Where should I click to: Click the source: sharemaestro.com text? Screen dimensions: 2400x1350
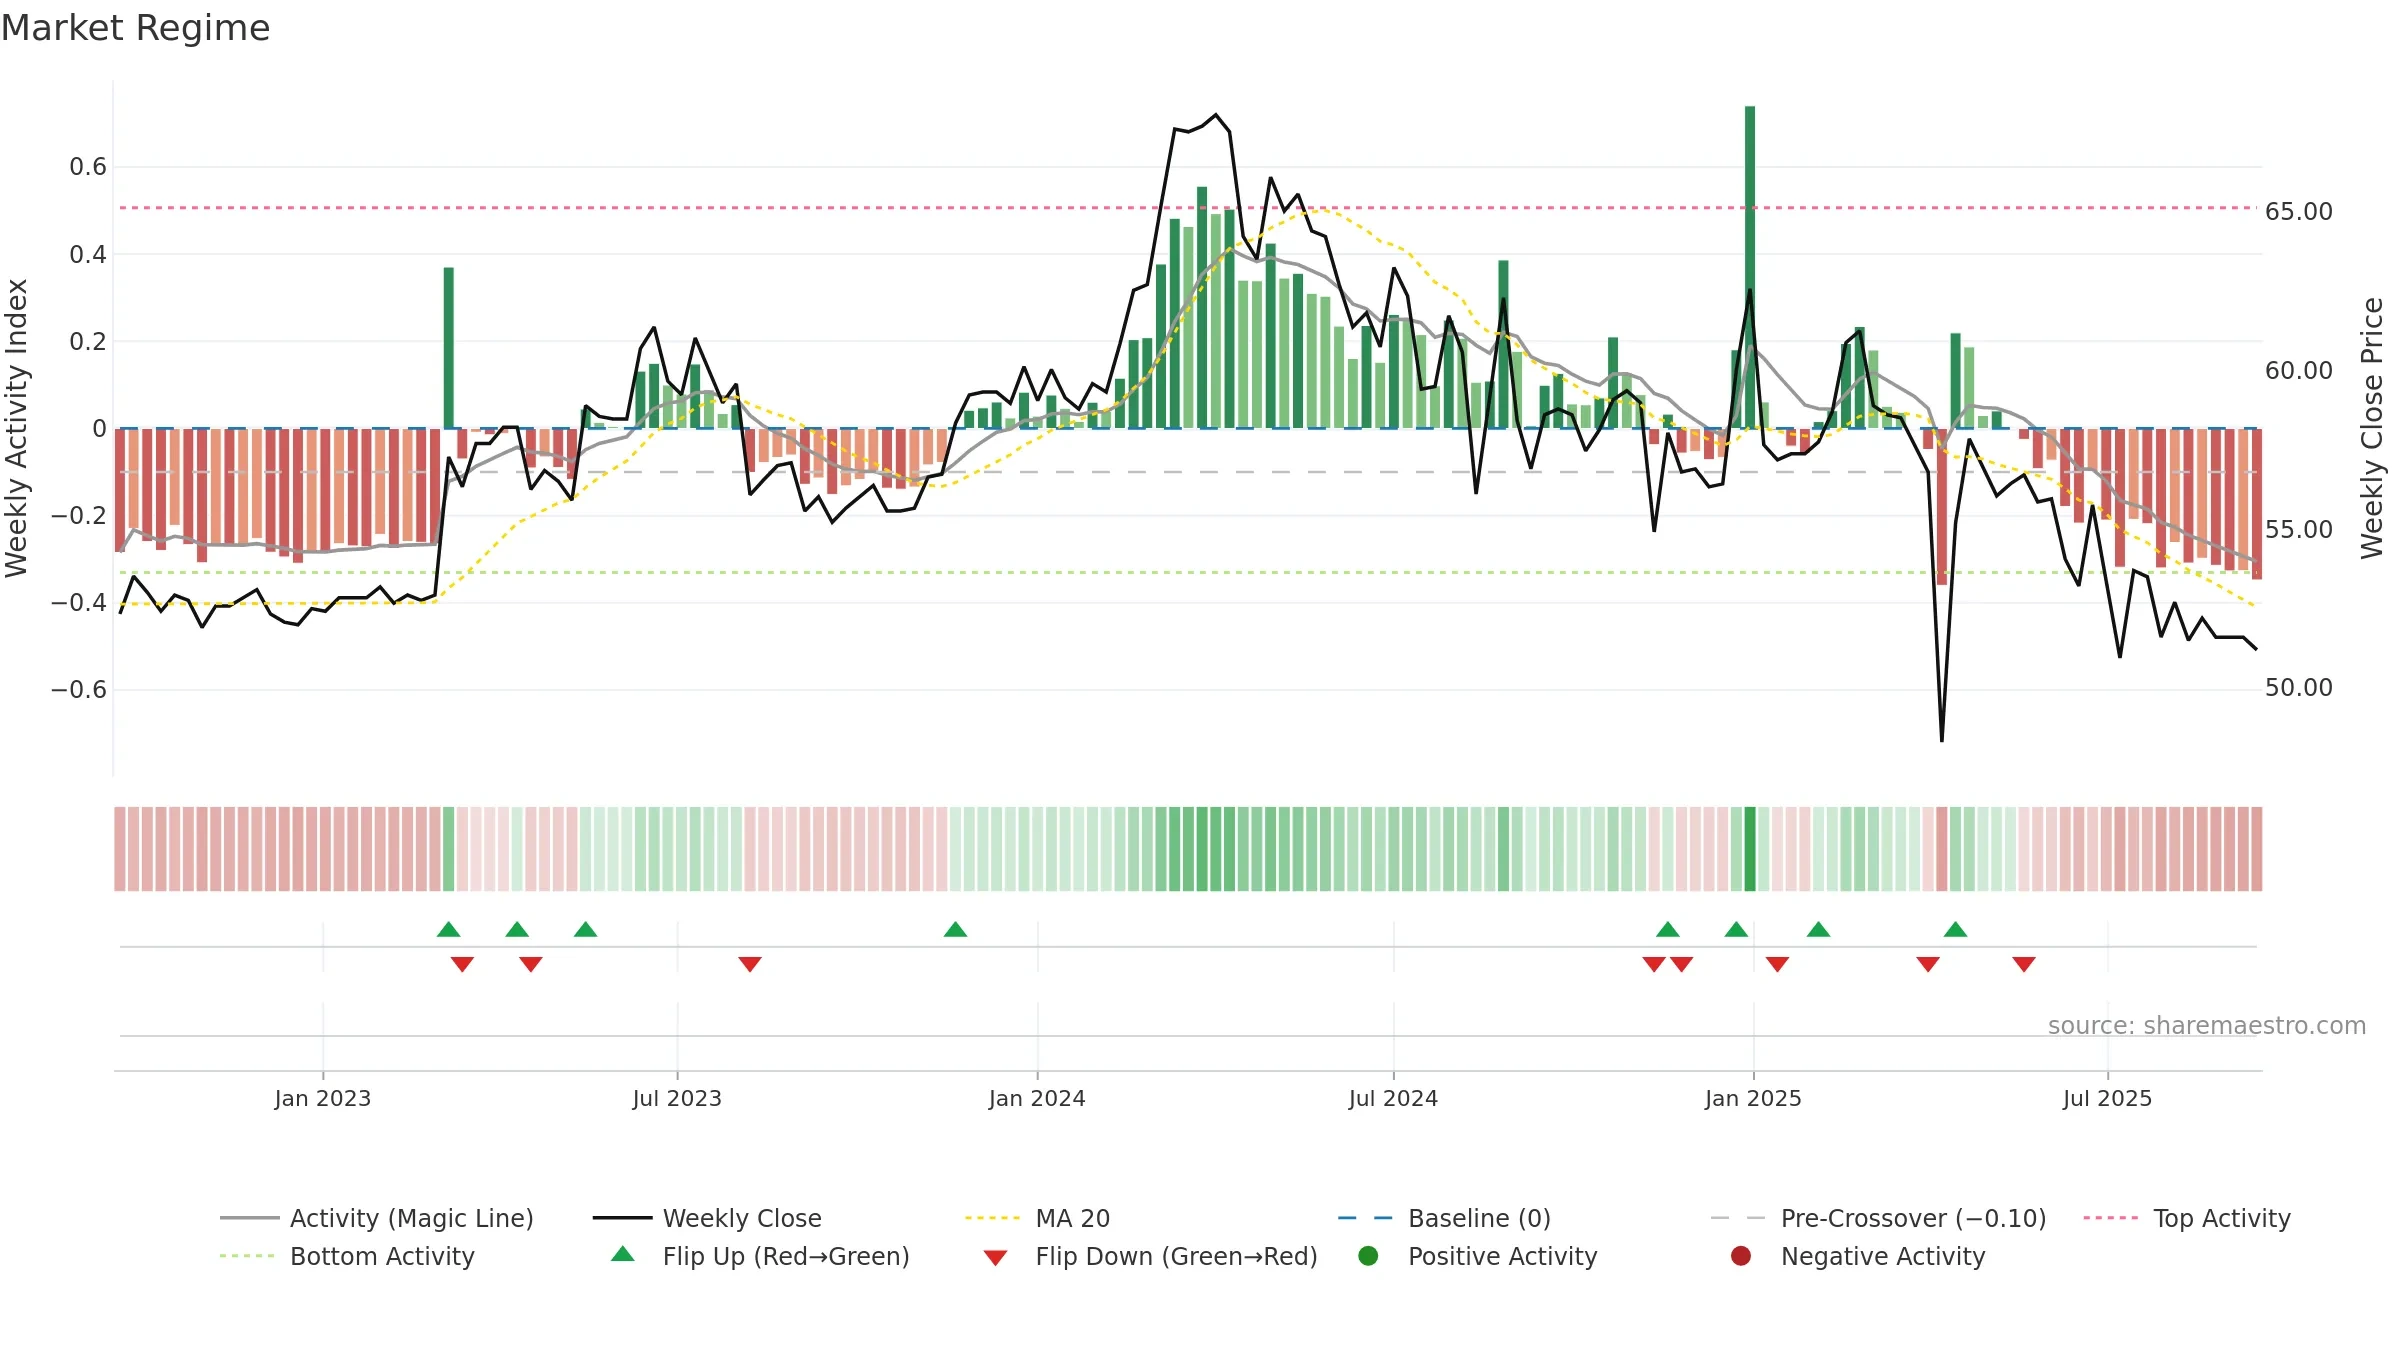[x=2207, y=1026]
